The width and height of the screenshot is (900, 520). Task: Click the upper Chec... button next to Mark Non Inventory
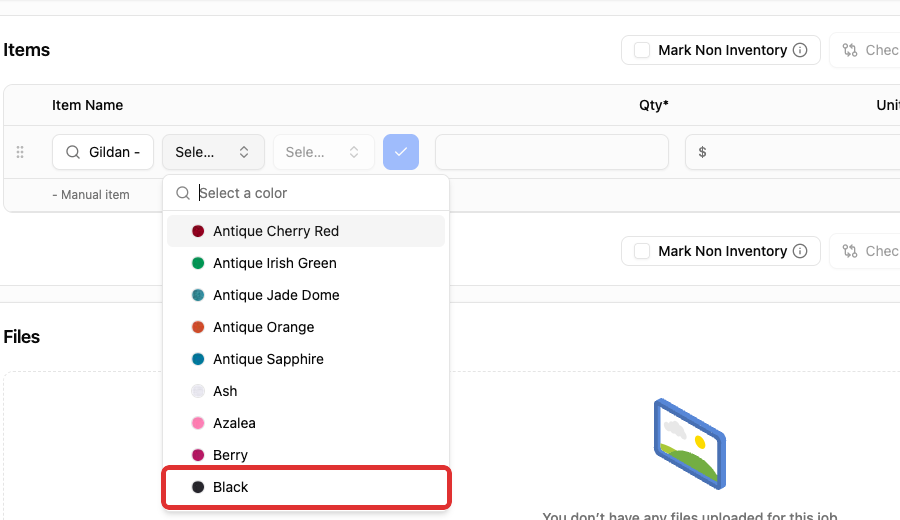(865, 51)
